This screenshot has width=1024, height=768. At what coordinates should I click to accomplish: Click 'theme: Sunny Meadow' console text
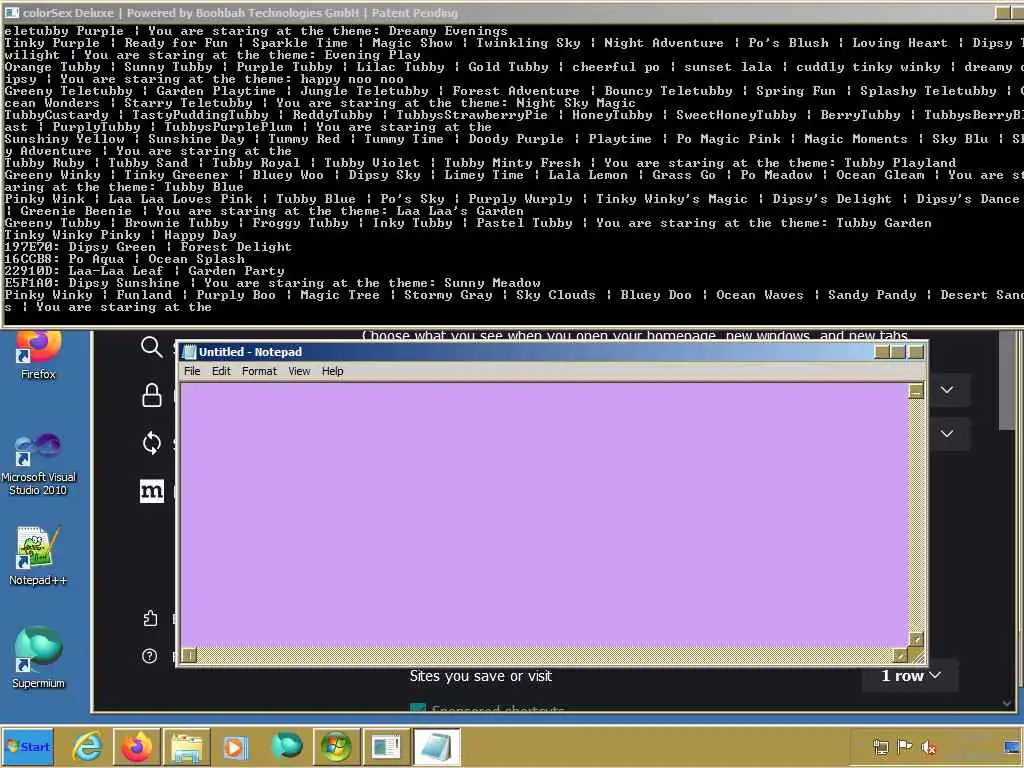[x=464, y=283]
